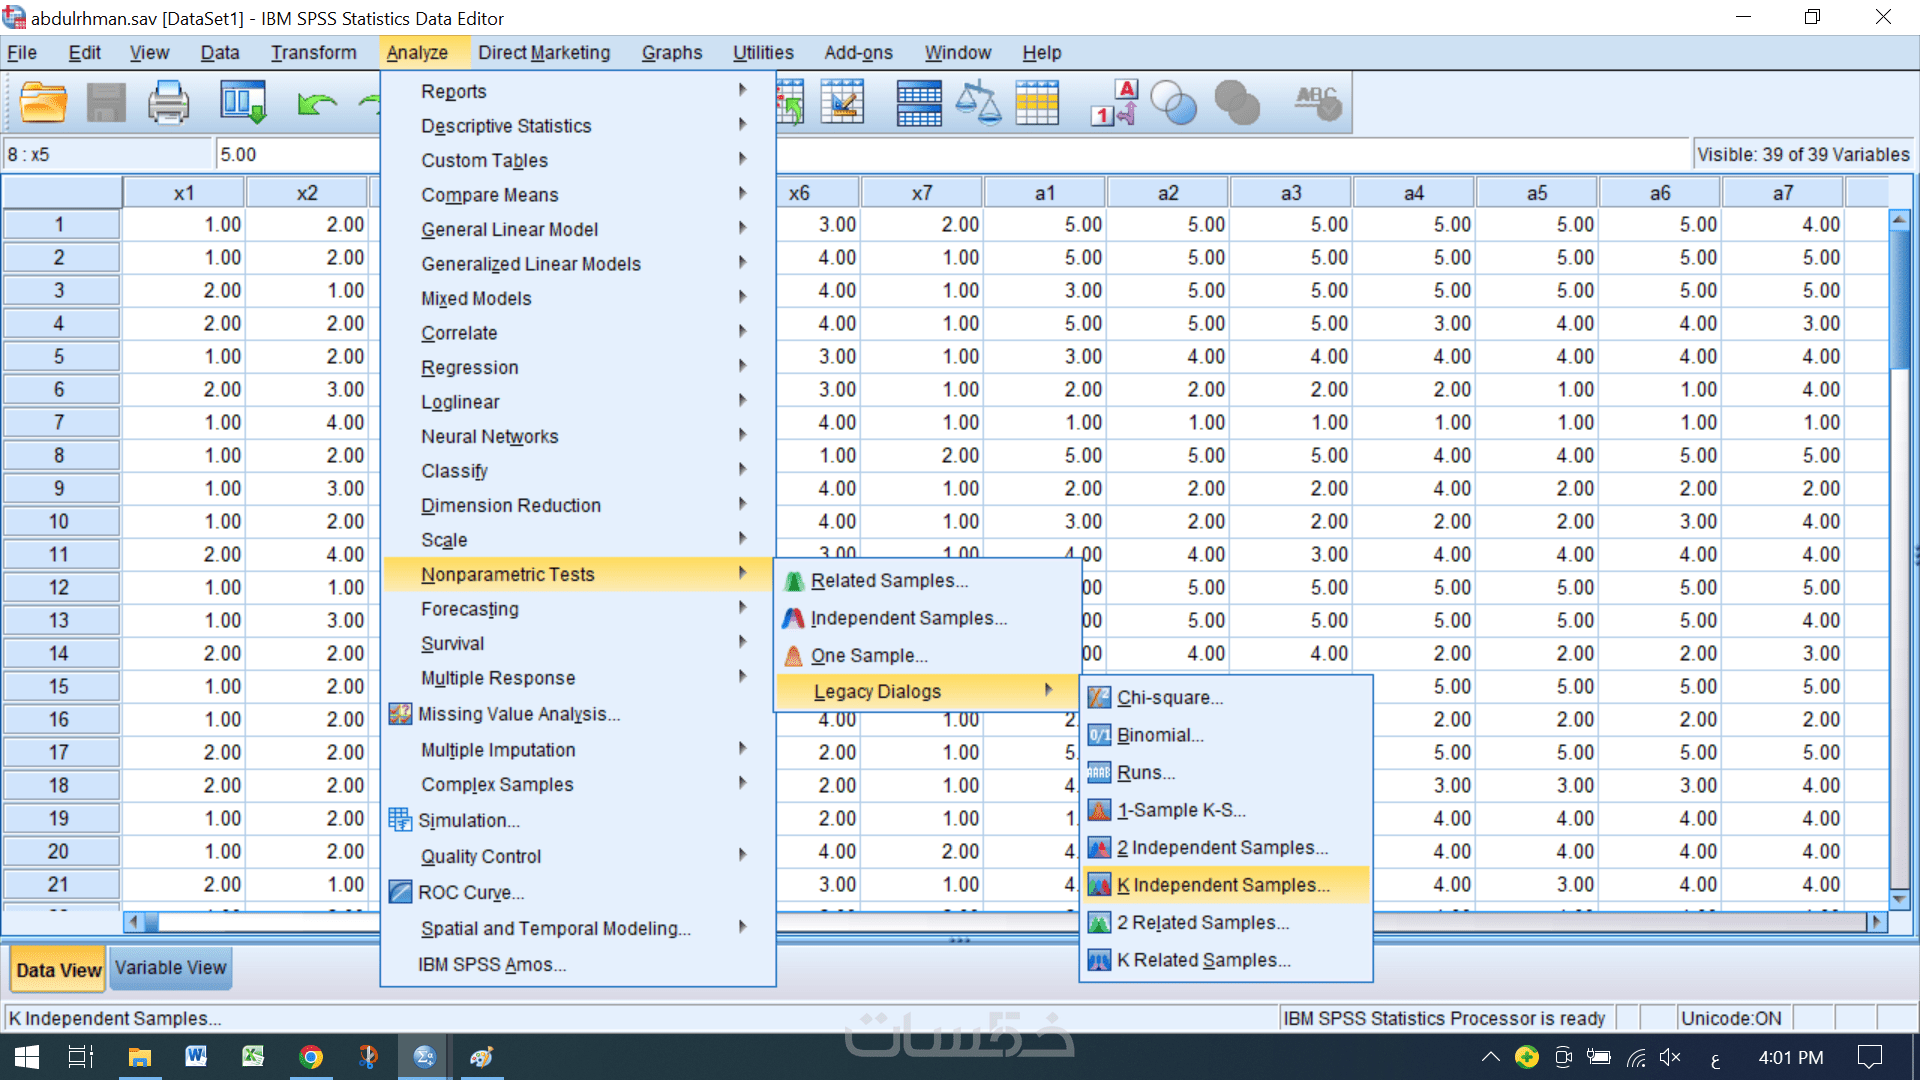Open the Transform menu
Image resolution: width=1920 pixels, height=1080 pixels.
(x=313, y=53)
